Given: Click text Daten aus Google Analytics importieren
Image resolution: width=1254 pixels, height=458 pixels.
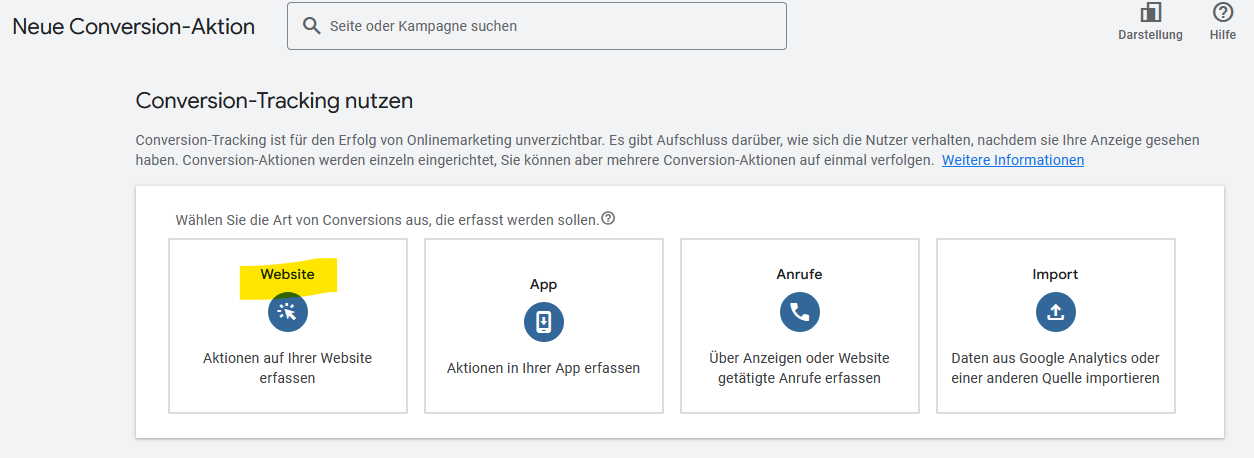Looking at the screenshot, I should [1056, 368].
